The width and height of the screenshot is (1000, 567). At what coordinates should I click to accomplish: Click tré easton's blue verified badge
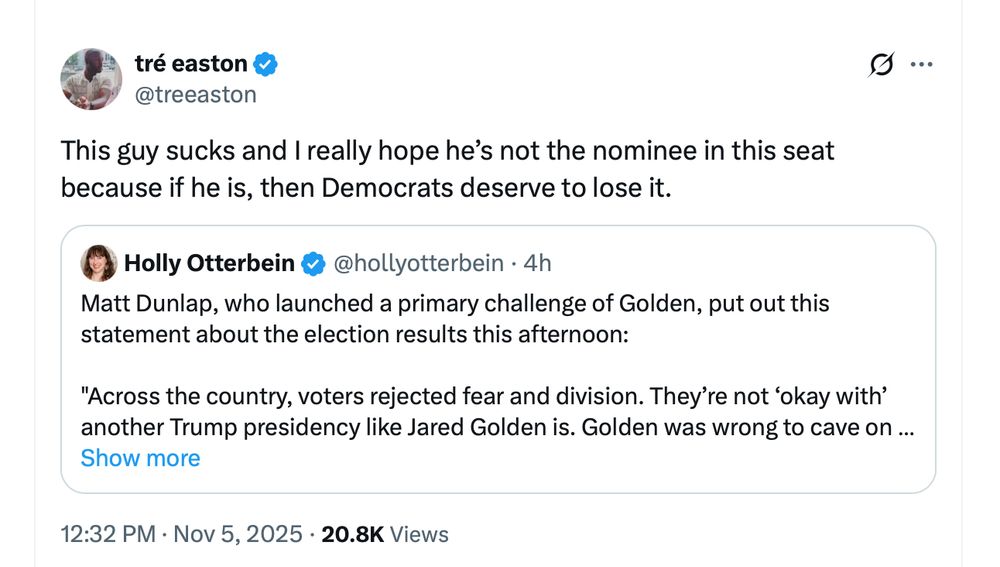(x=265, y=64)
